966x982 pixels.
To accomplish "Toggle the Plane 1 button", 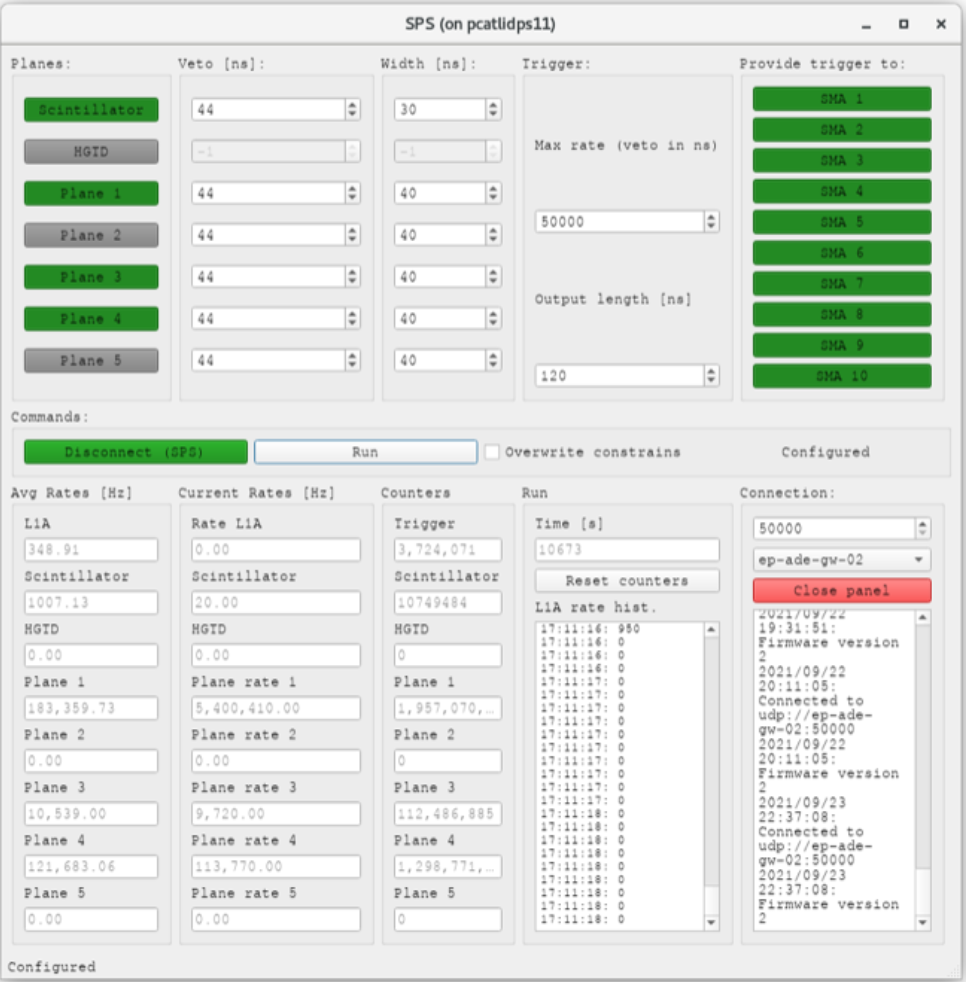I will tap(91, 194).
